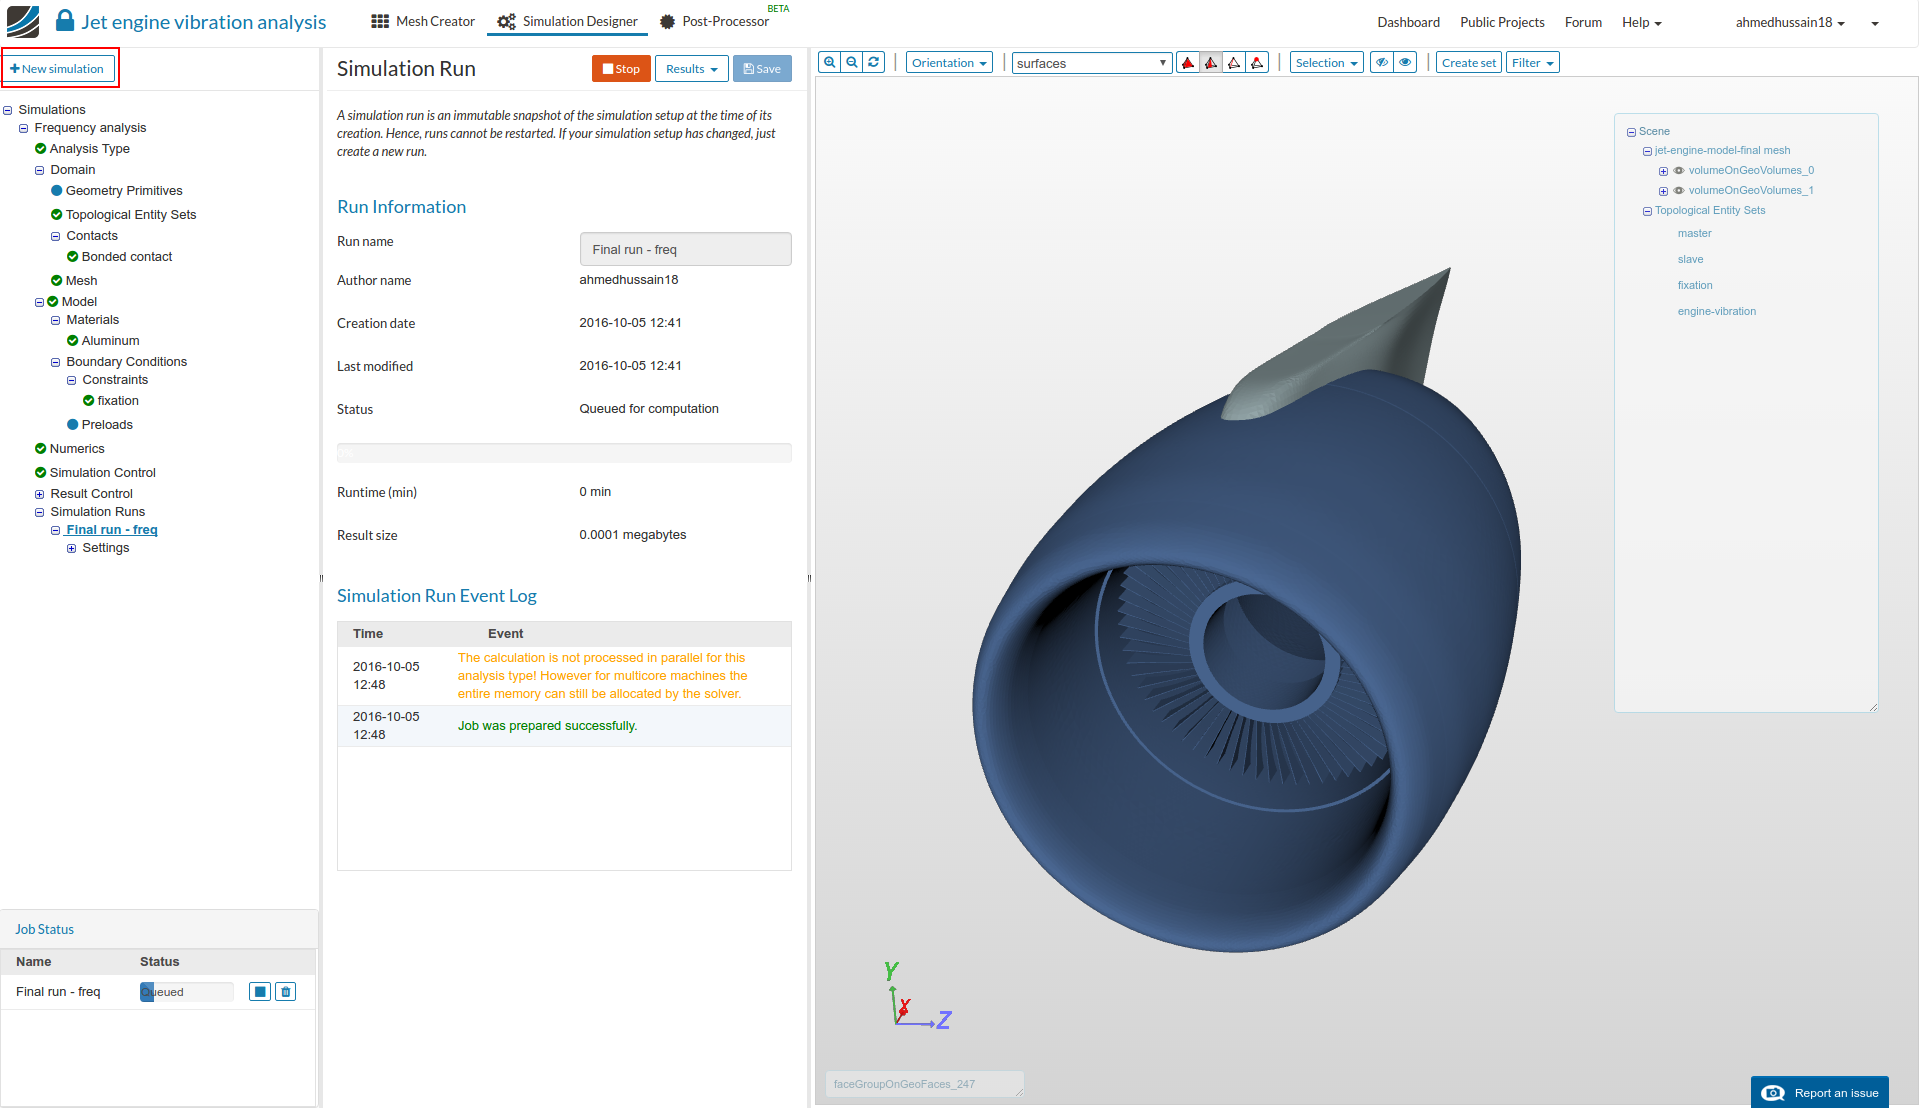Collapse the Domain node
This screenshot has height=1108, width=1919.
coord(40,170)
